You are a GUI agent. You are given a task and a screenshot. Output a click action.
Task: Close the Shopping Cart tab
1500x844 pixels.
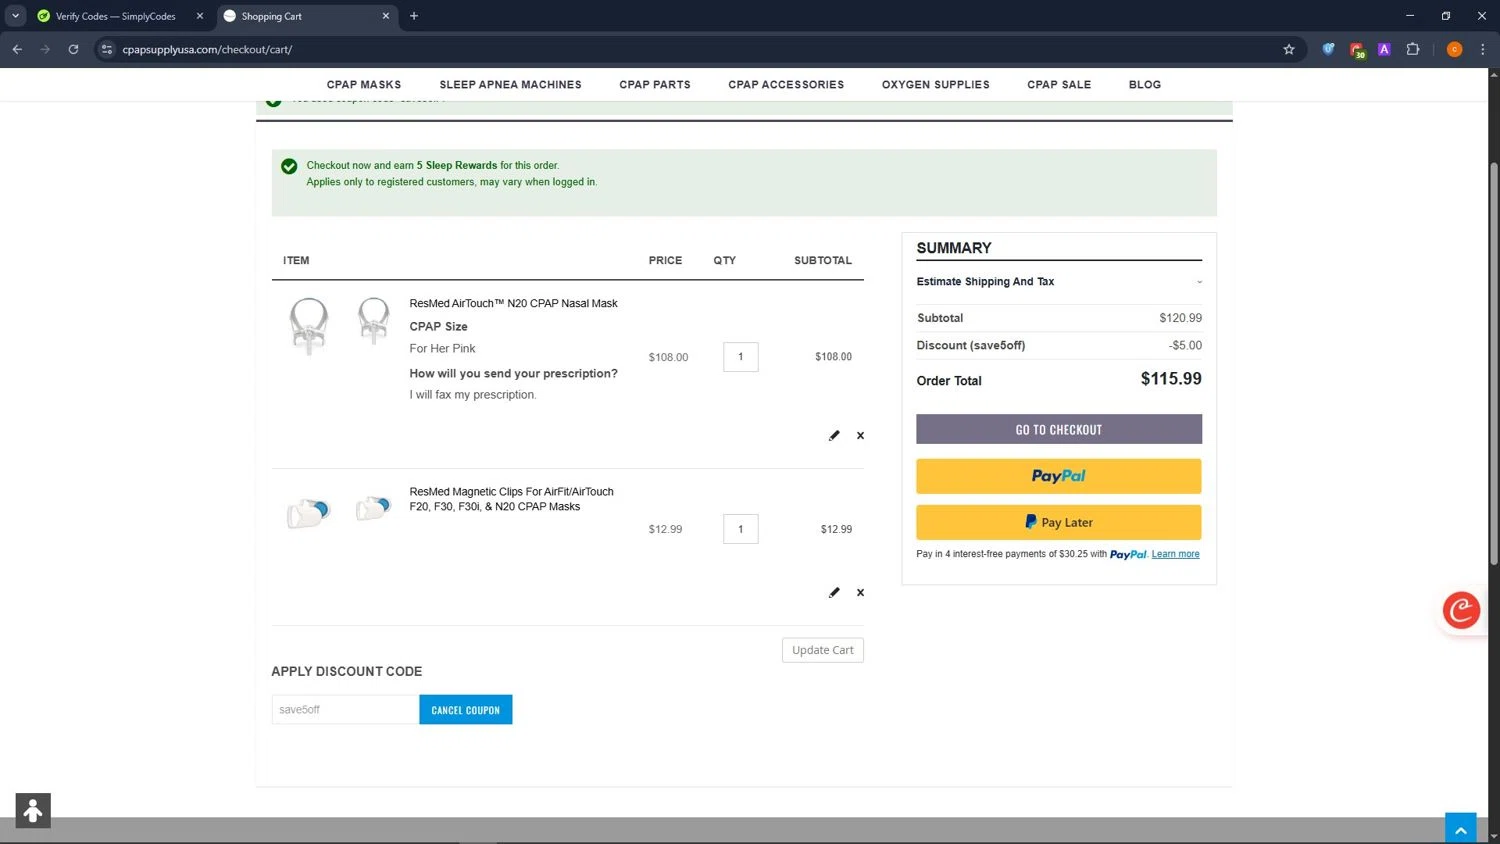(x=386, y=16)
